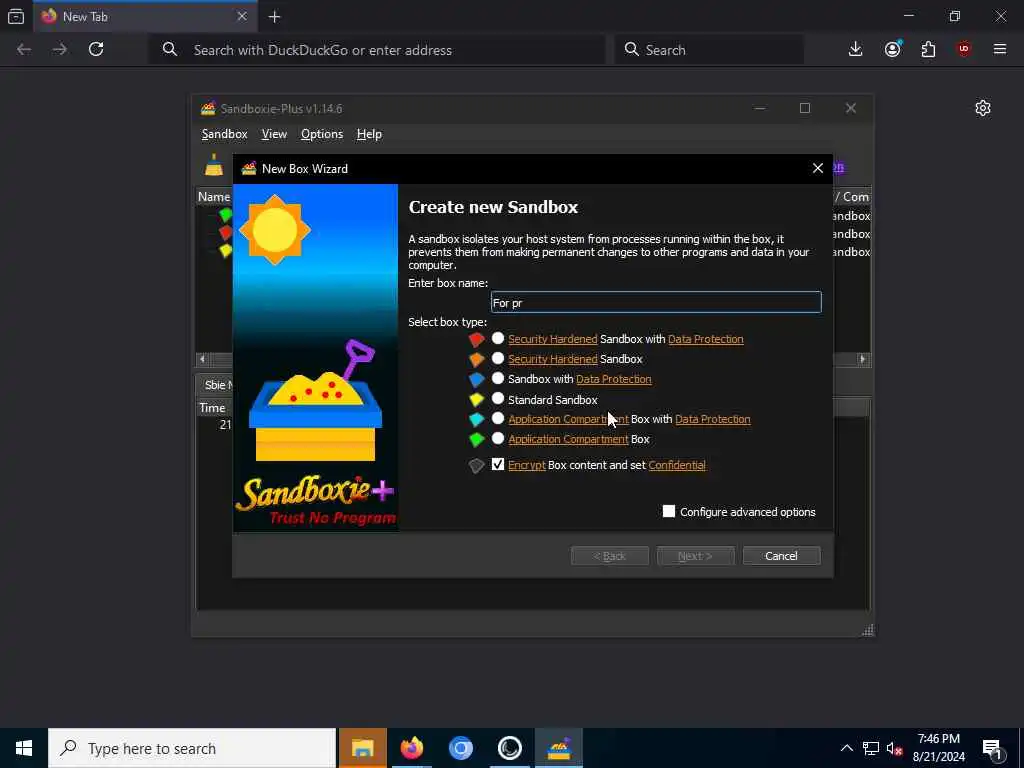Open the browser hamburger application menu
The width and height of the screenshot is (1024, 768).
tap(1000, 49)
